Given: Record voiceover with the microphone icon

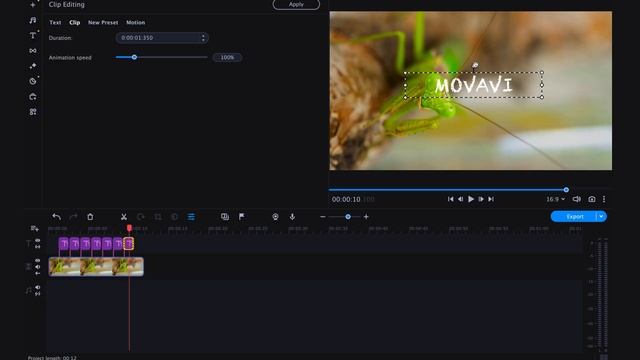Looking at the screenshot, I should [292, 217].
